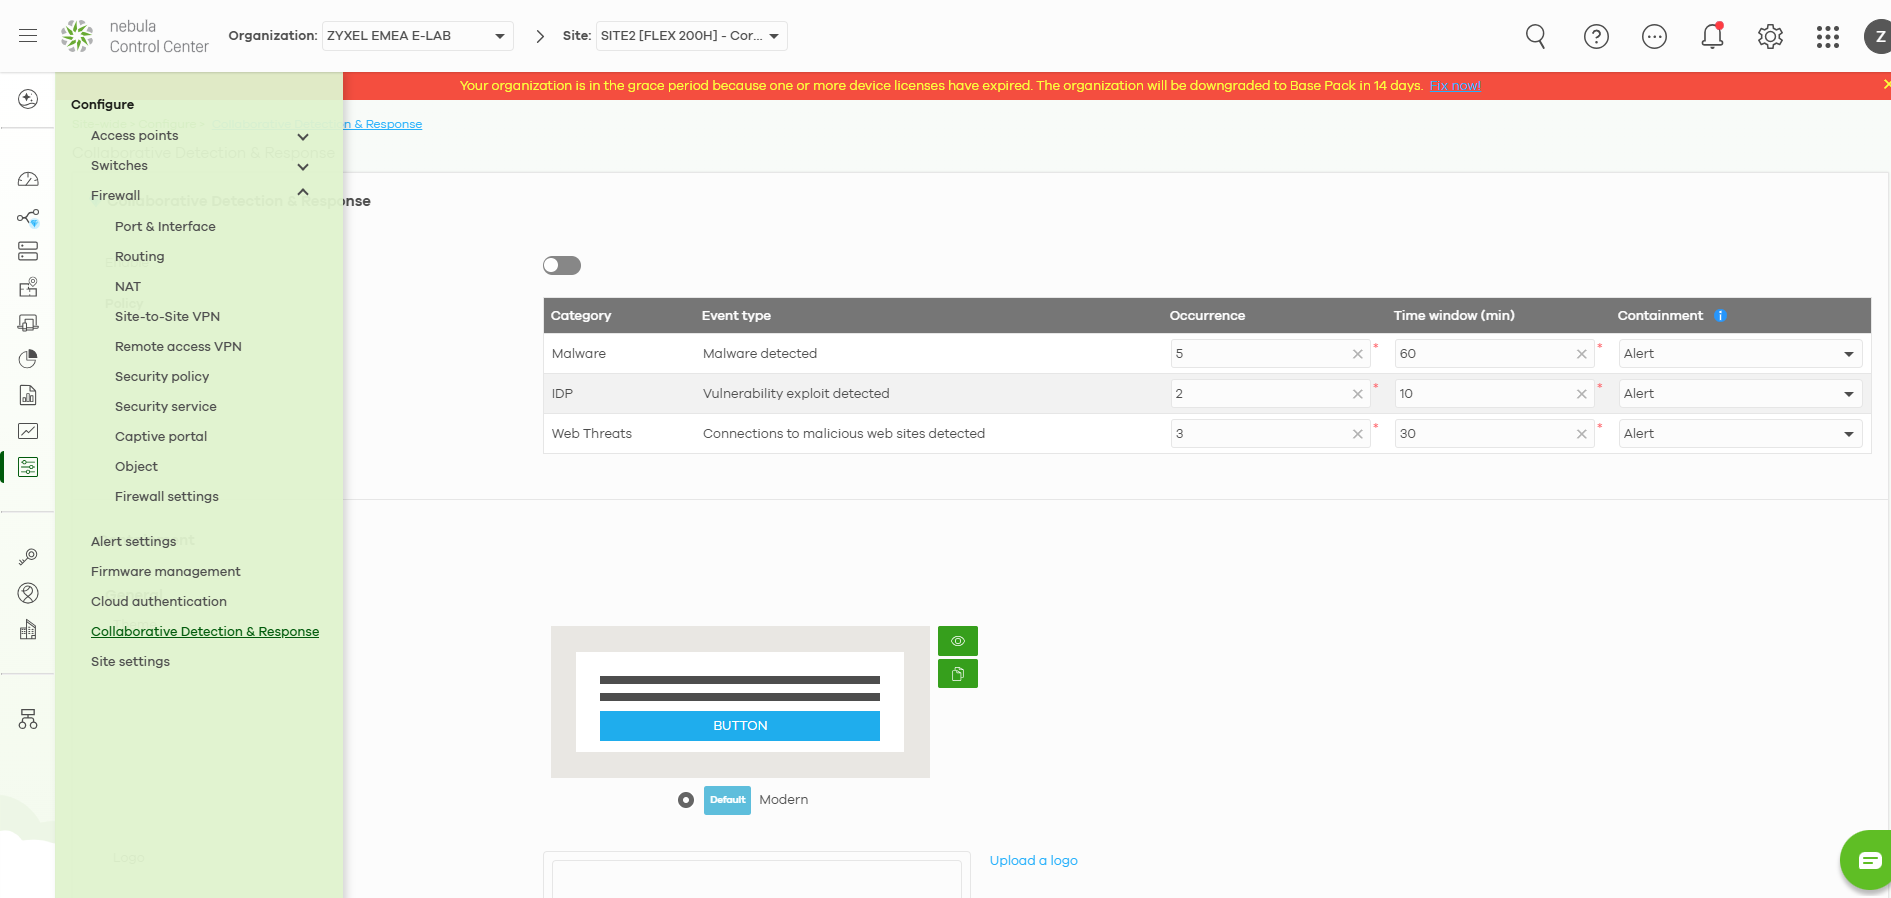Open Site-to-Site VPN menu item
The width and height of the screenshot is (1891, 898).
click(167, 317)
